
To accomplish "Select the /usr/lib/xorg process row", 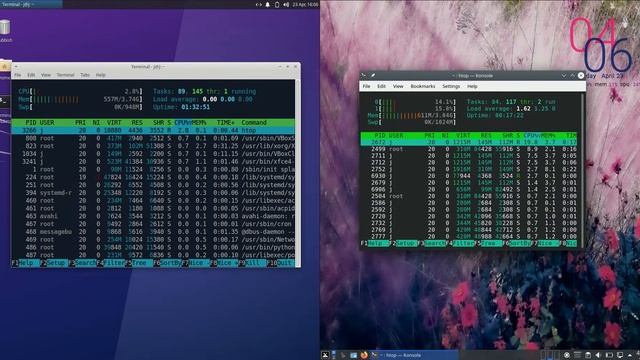I will [153, 146].
